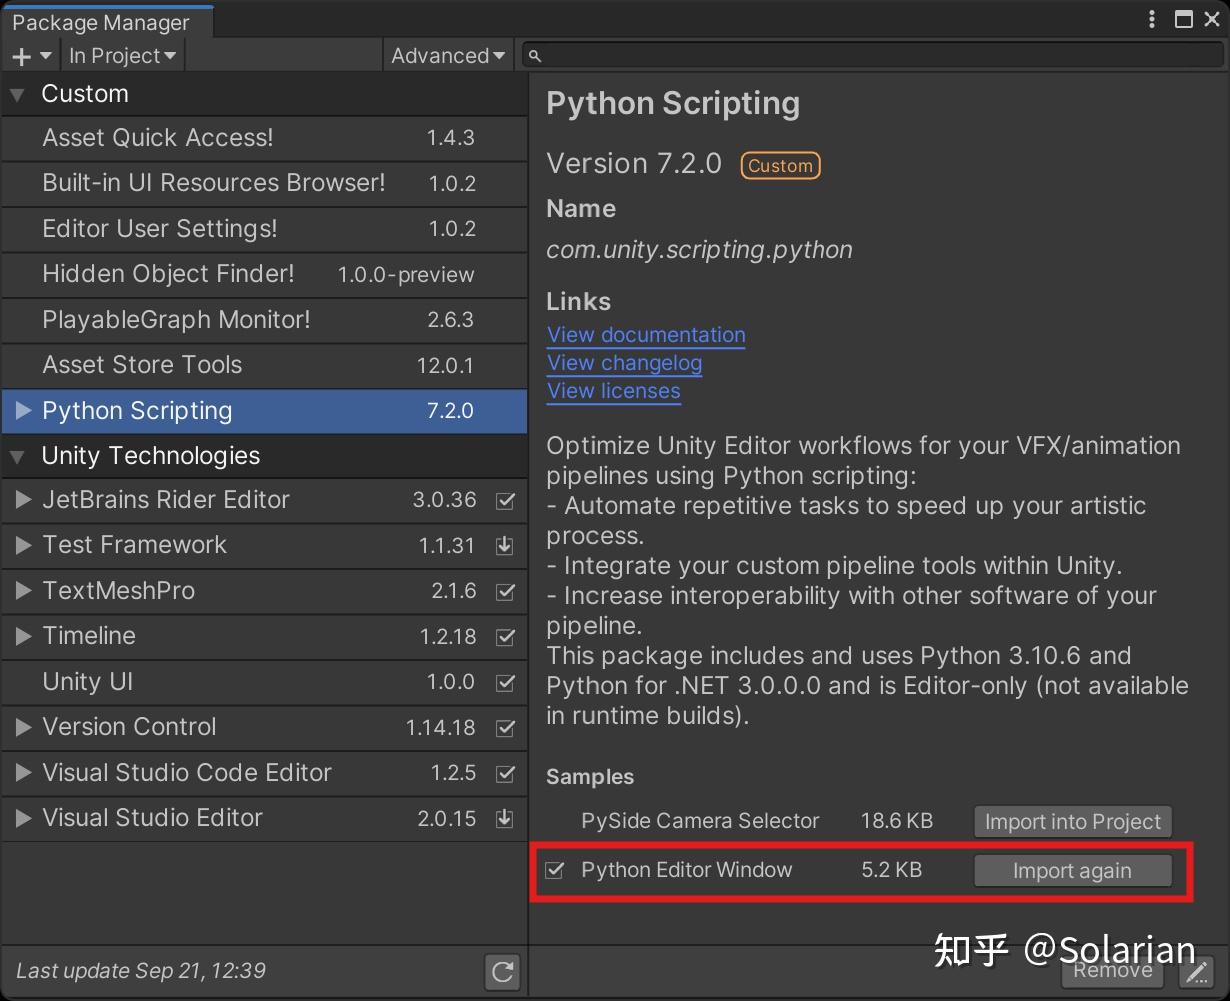
Task: Click the download icon beside Test Framework
Action: pyautogui.click(x=505, y=546)
